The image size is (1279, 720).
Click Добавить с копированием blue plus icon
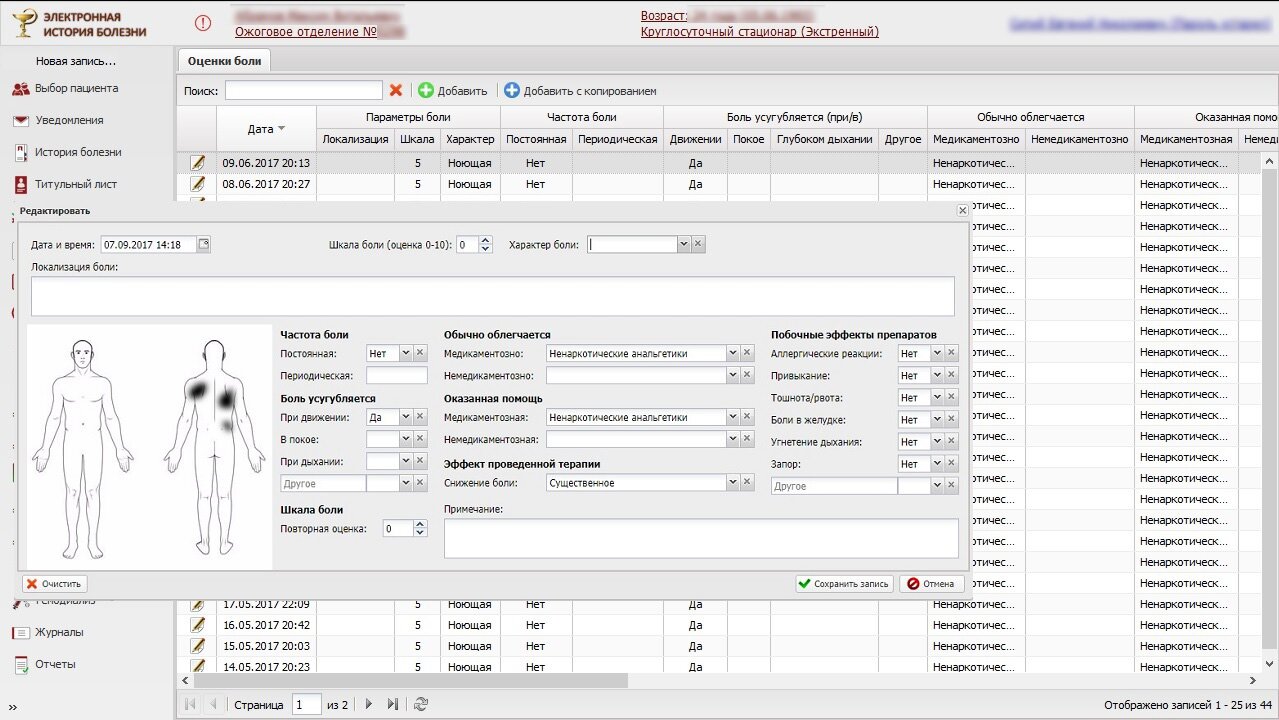pyautogui.click(x=512, y=91)
